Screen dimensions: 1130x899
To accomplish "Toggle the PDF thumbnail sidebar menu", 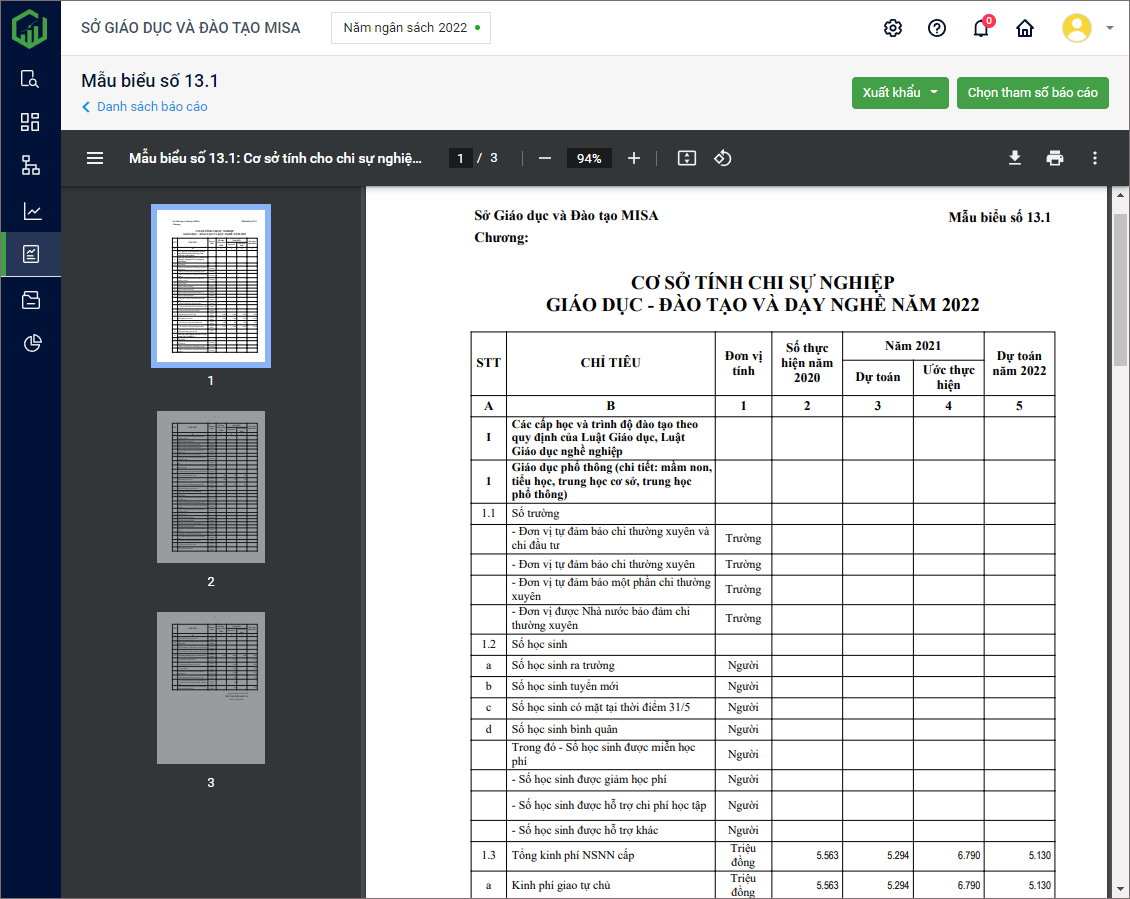I will 95,158.
